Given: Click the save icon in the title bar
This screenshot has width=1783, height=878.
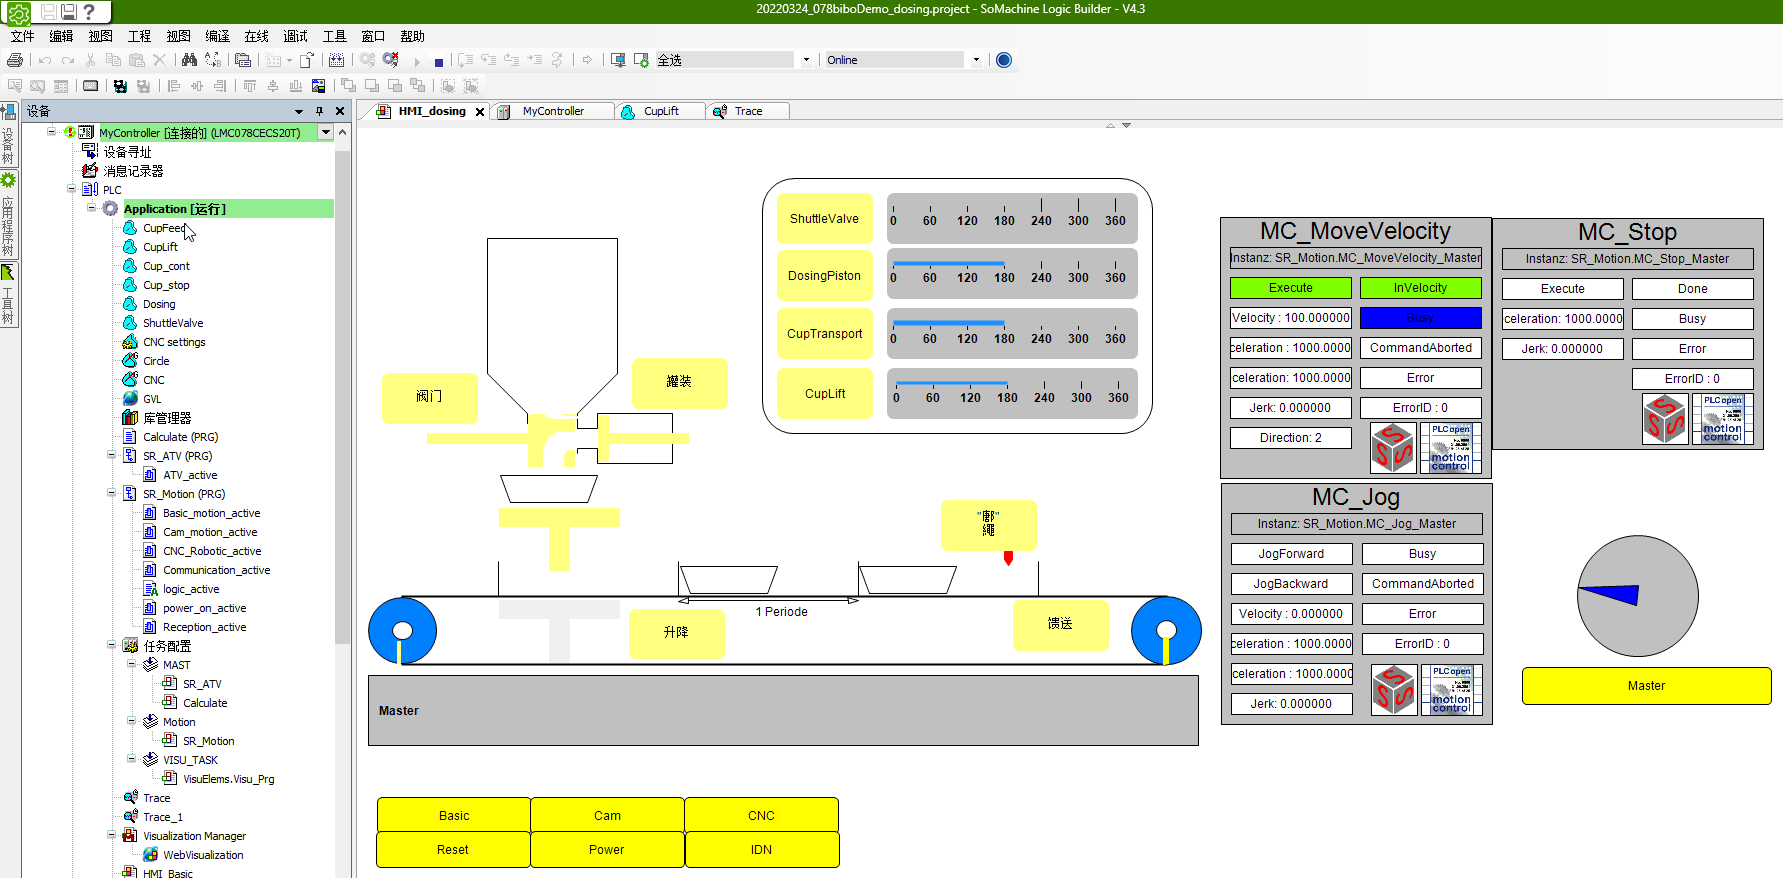Looking at the screenshot, I should 69,12.
